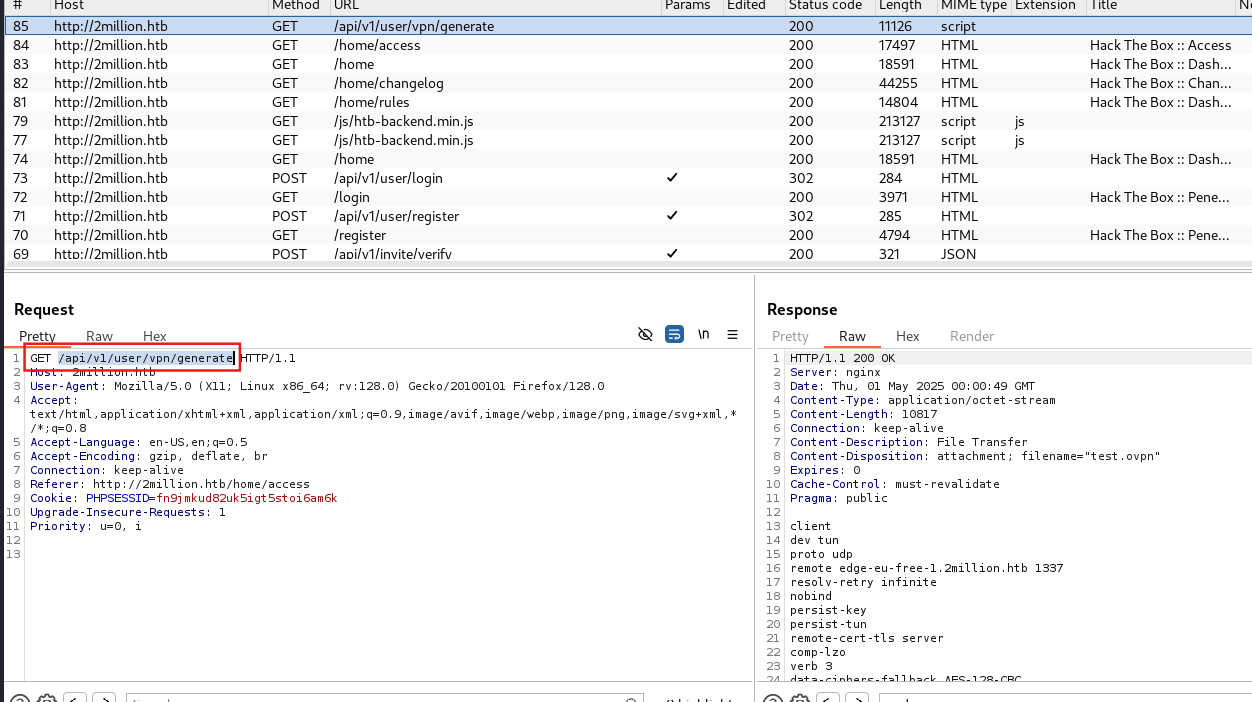Click the 'remote edge-eu-free-1.2million.htb 1337' line
Viewport: 1252px width, 702px height.
point(927,568)
